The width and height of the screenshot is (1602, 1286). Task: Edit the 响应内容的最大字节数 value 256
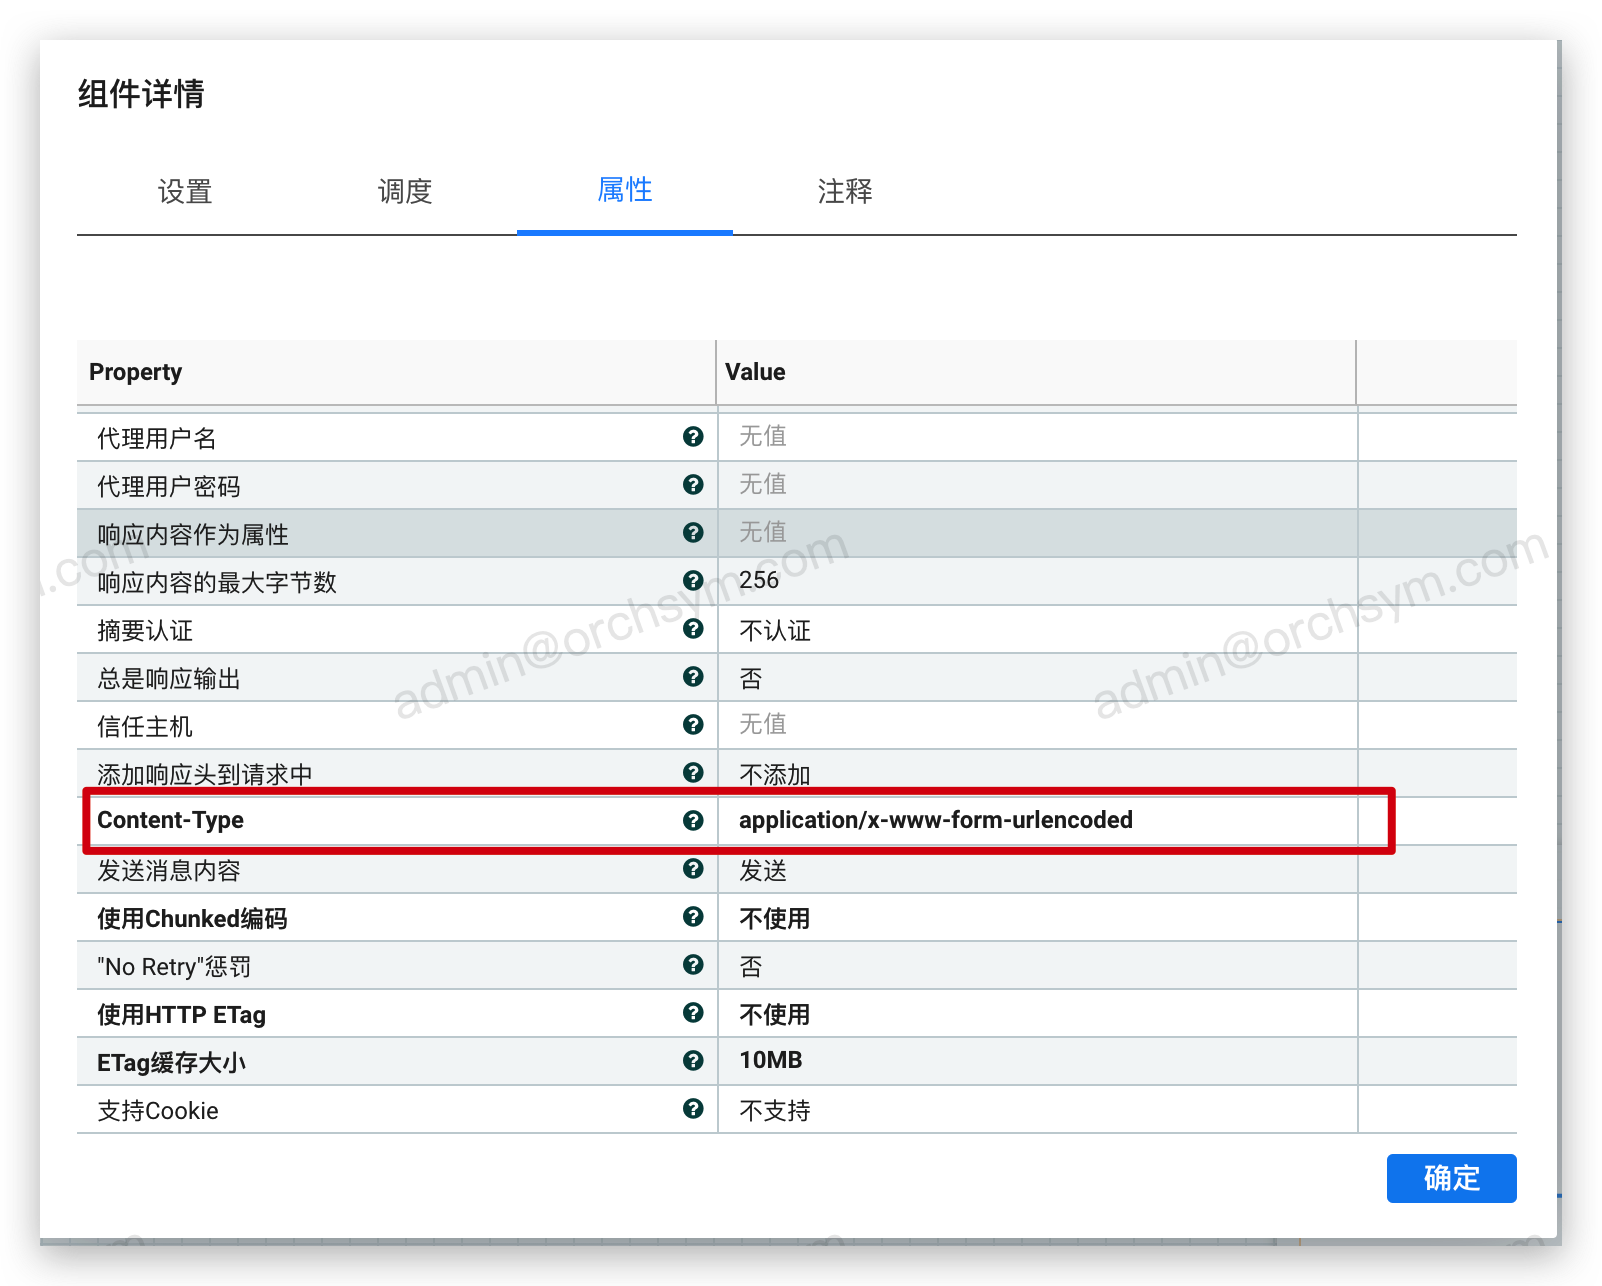click(1035, 580)
